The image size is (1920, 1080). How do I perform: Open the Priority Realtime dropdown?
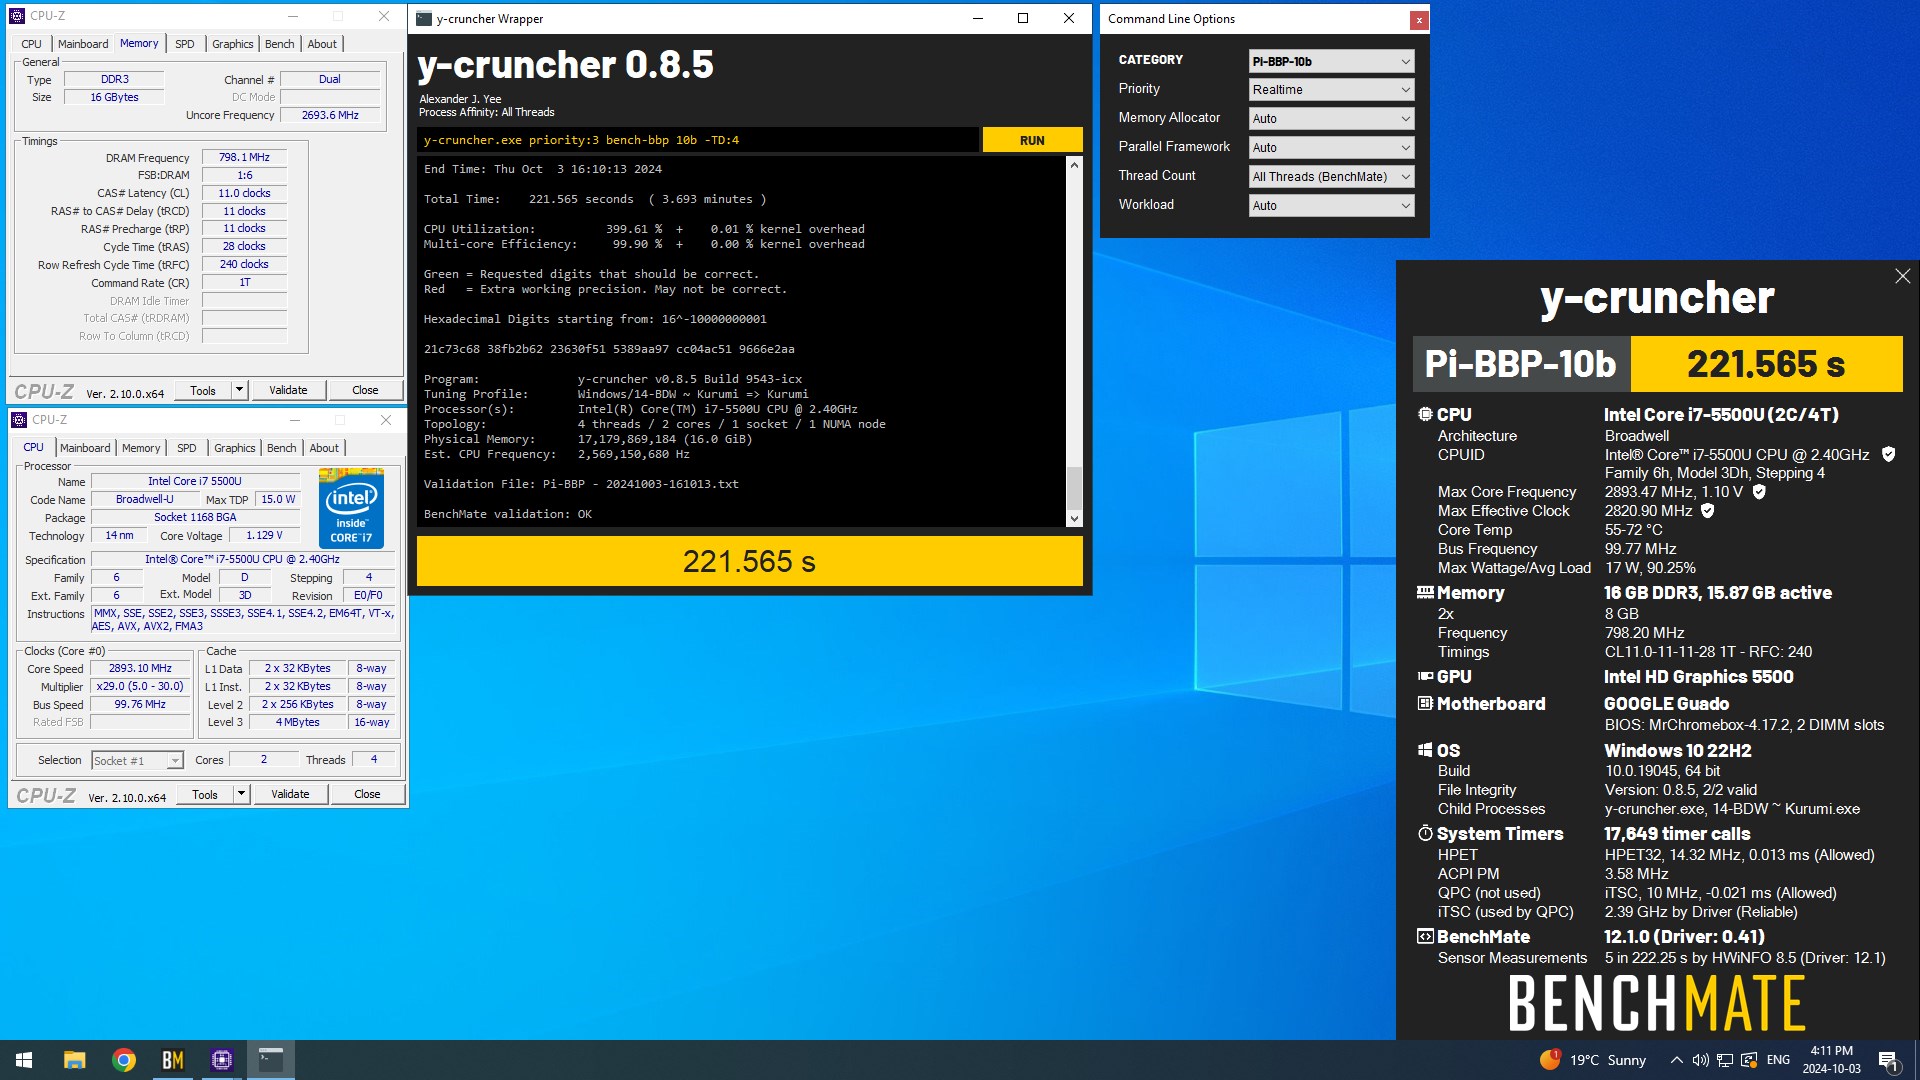click(1331, 90)
